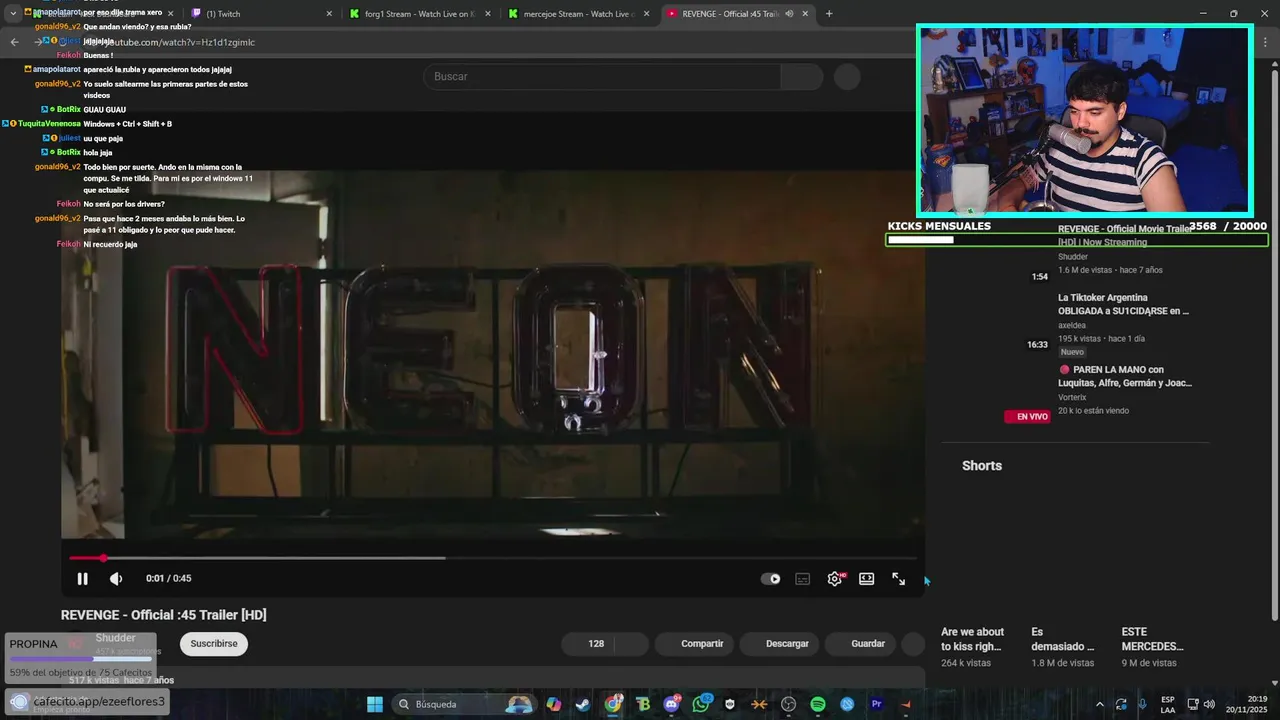This screenshot has height=720, width=1280.
Task: Open a new browser tab
Action: (829, 14)
